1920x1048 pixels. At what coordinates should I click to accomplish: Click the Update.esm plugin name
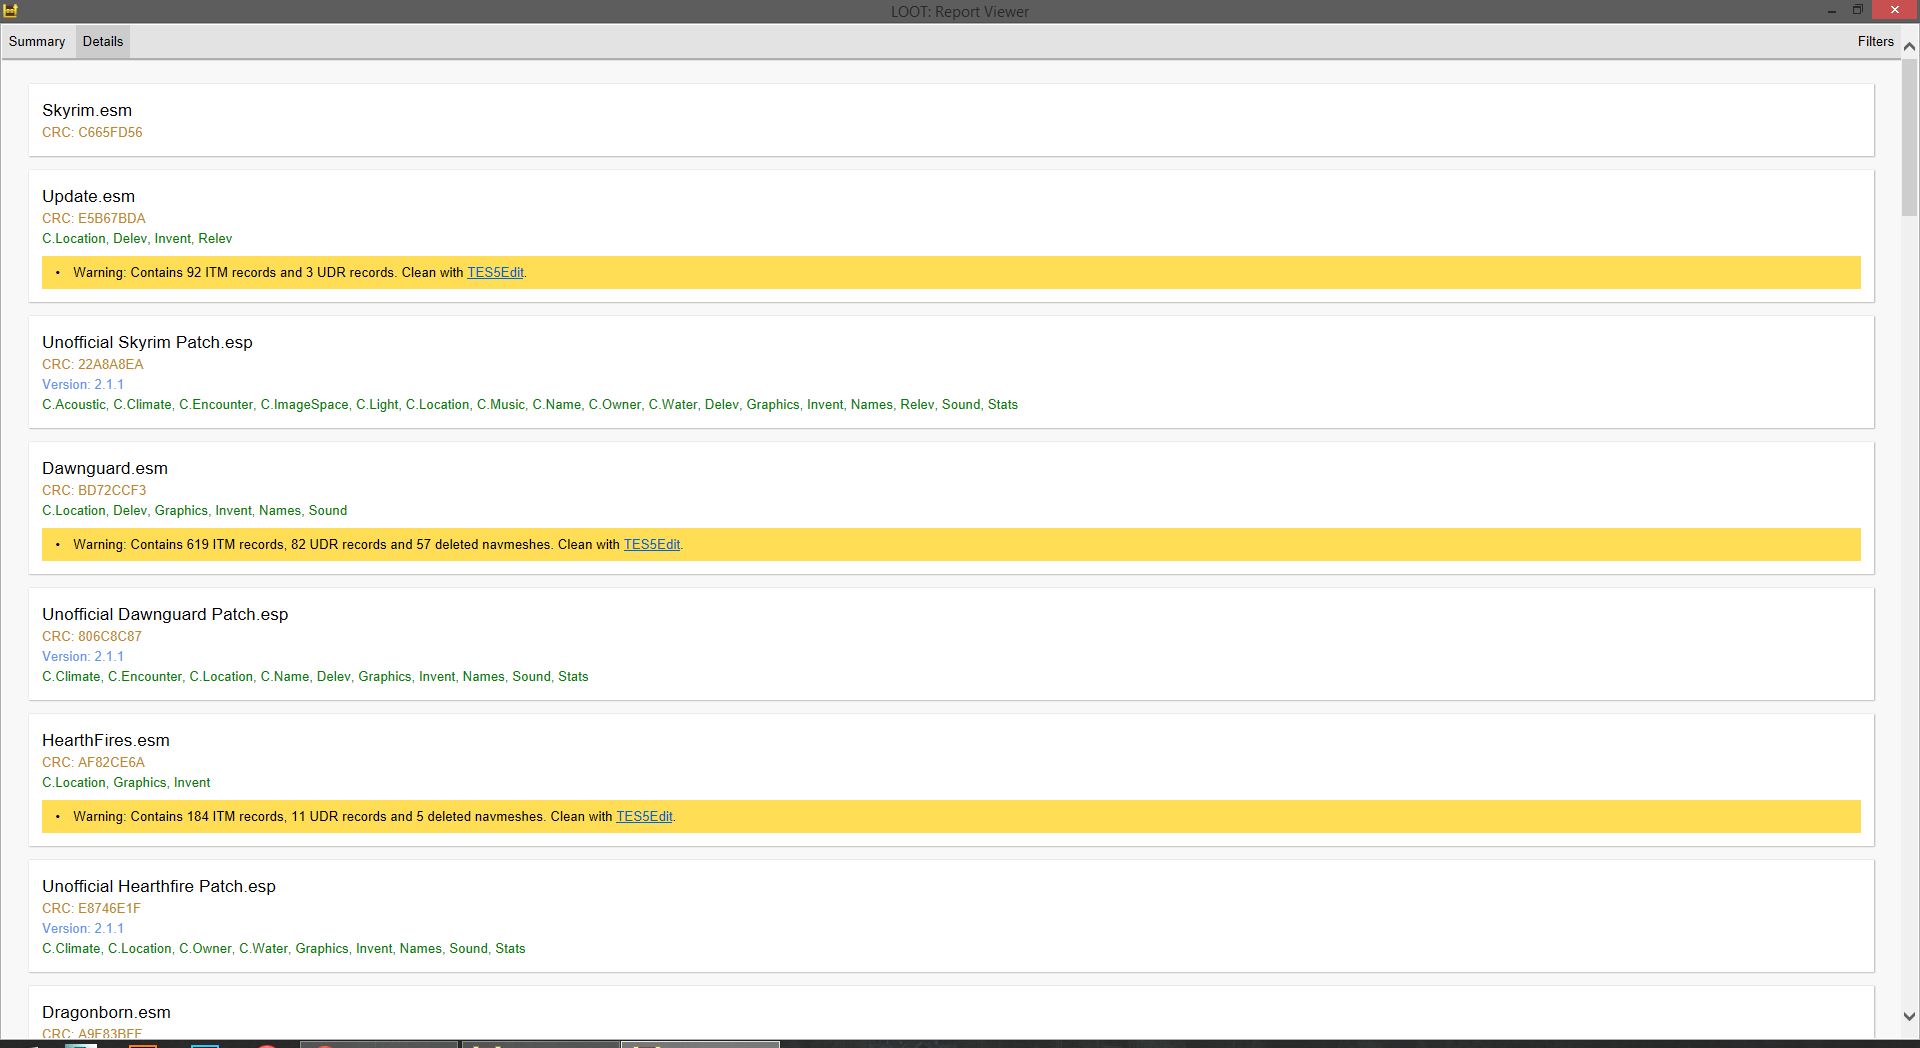[88, 196]
